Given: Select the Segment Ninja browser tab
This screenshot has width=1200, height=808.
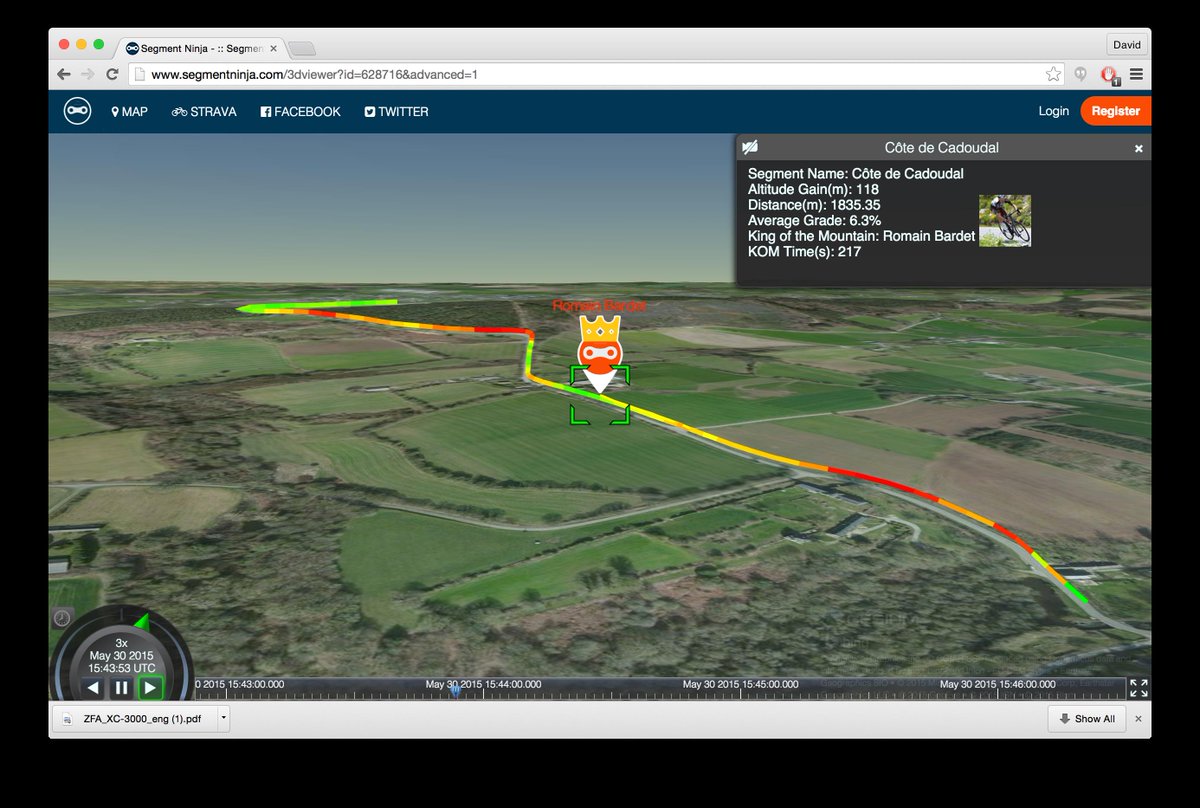Looking at the screenshot, I should click(202, 48).
